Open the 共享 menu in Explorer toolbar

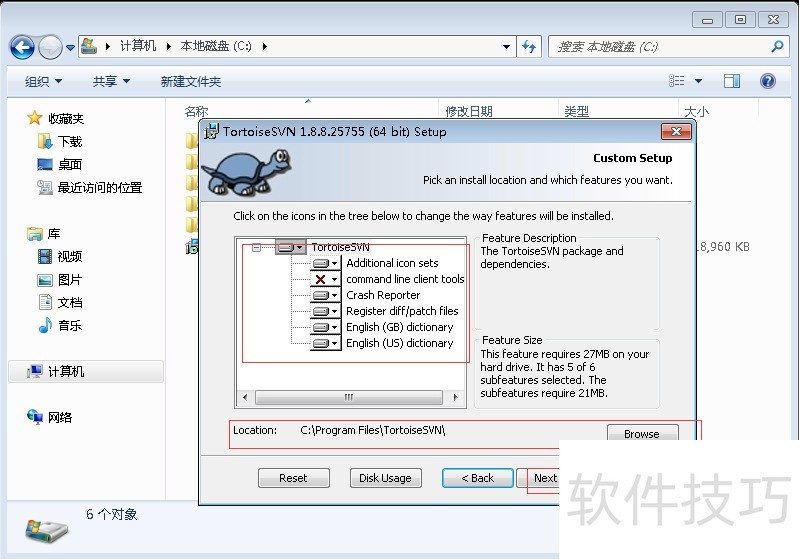[111, 81]
